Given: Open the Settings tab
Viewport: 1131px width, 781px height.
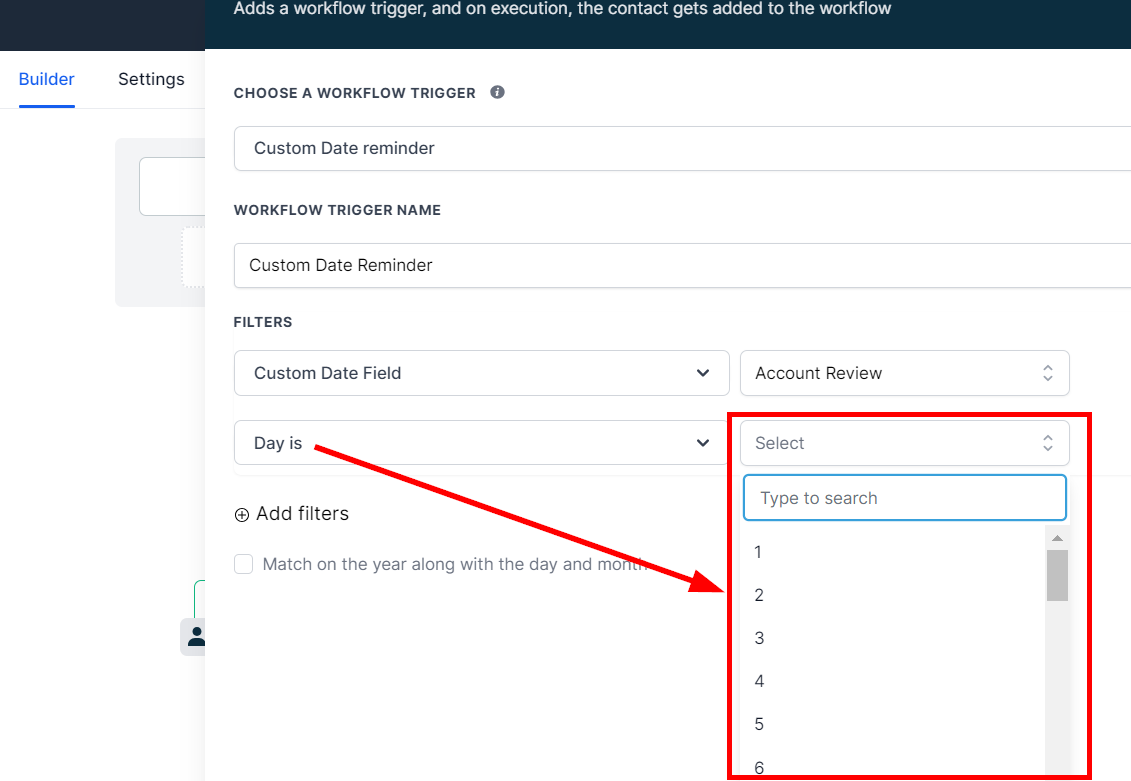Looking at the screenshot, I should click(x=151, y=79).
